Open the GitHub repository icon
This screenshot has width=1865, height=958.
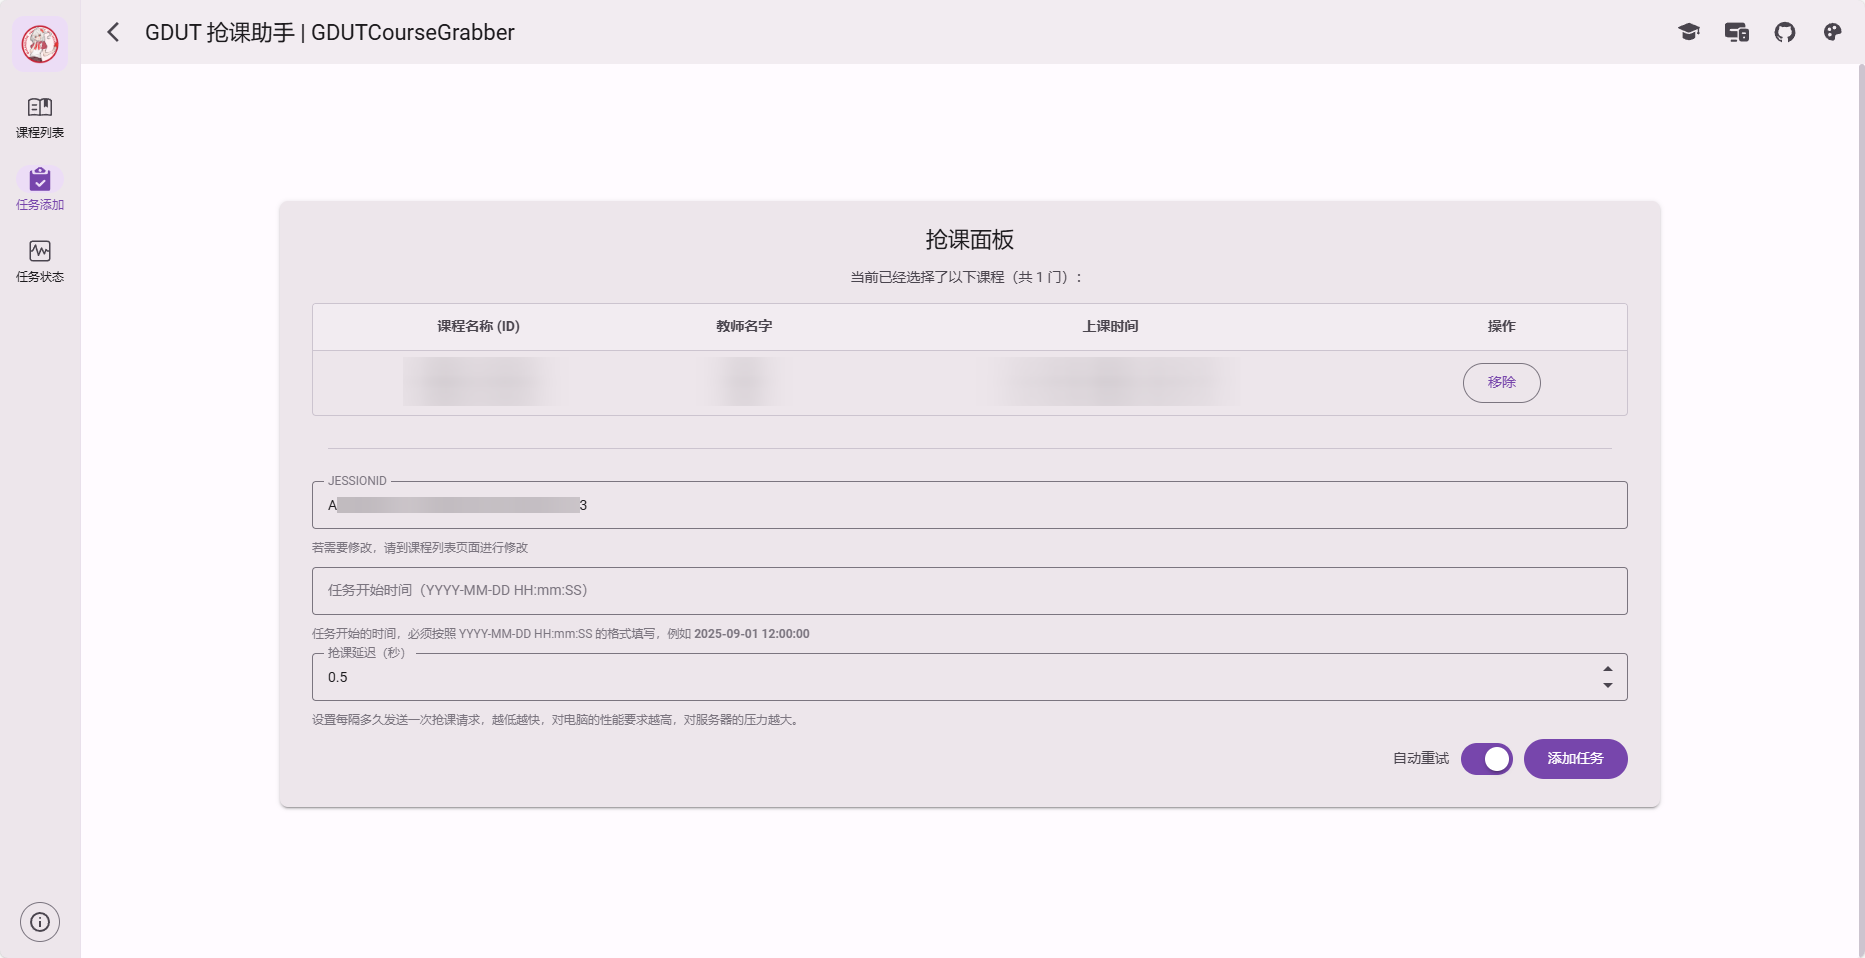click(1785, 32)
